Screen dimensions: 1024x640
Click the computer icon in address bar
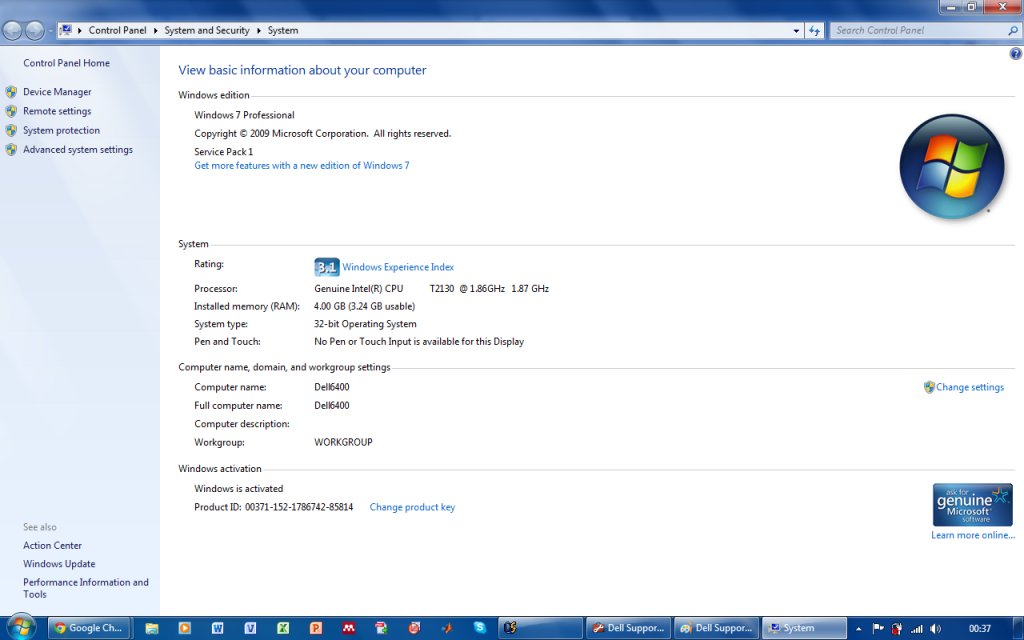click(x=65, y=30)
